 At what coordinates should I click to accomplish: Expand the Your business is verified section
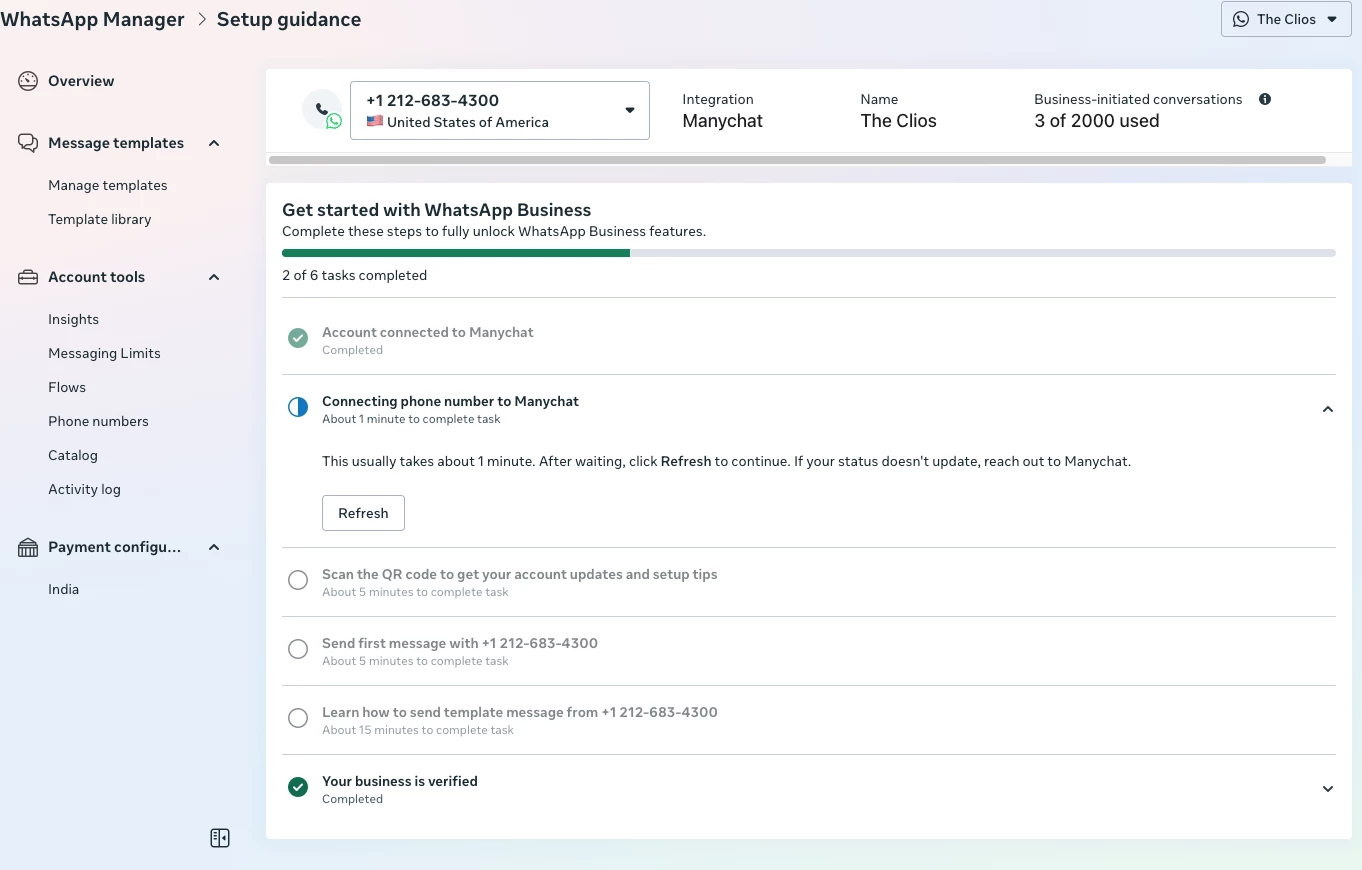pos(1327,789)
